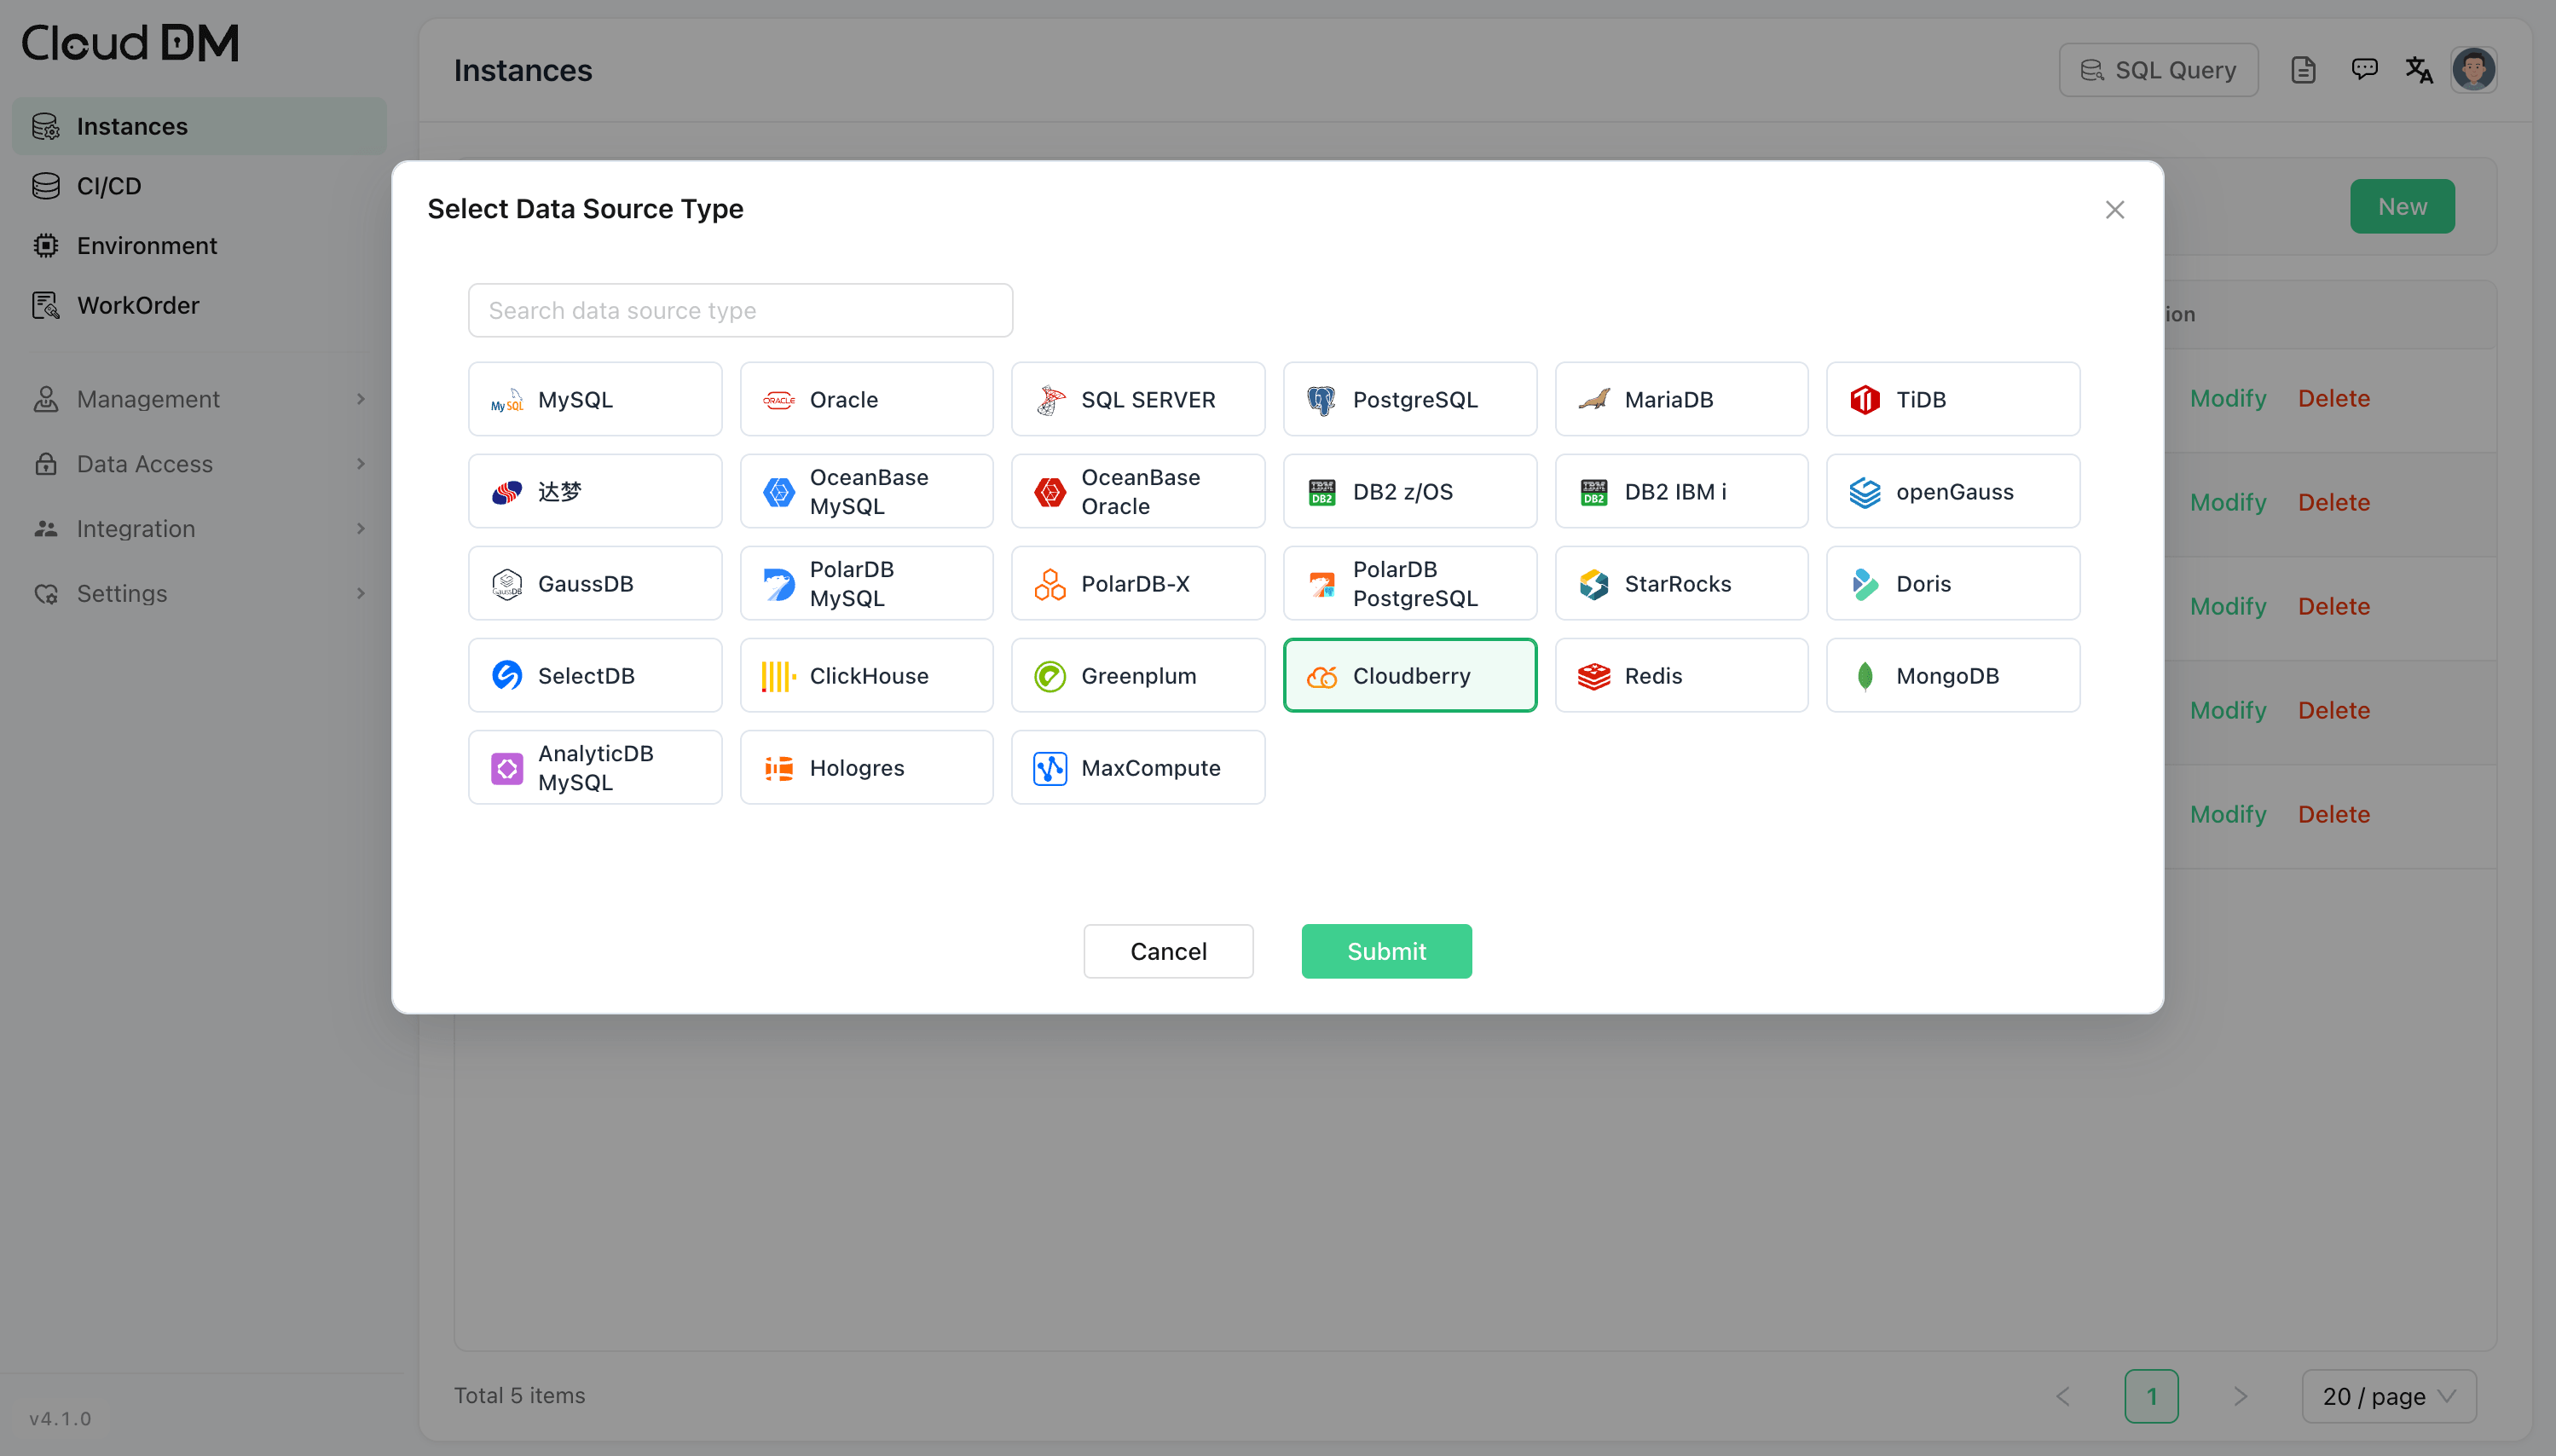Pick the Redis data source

click(1682, 675)
